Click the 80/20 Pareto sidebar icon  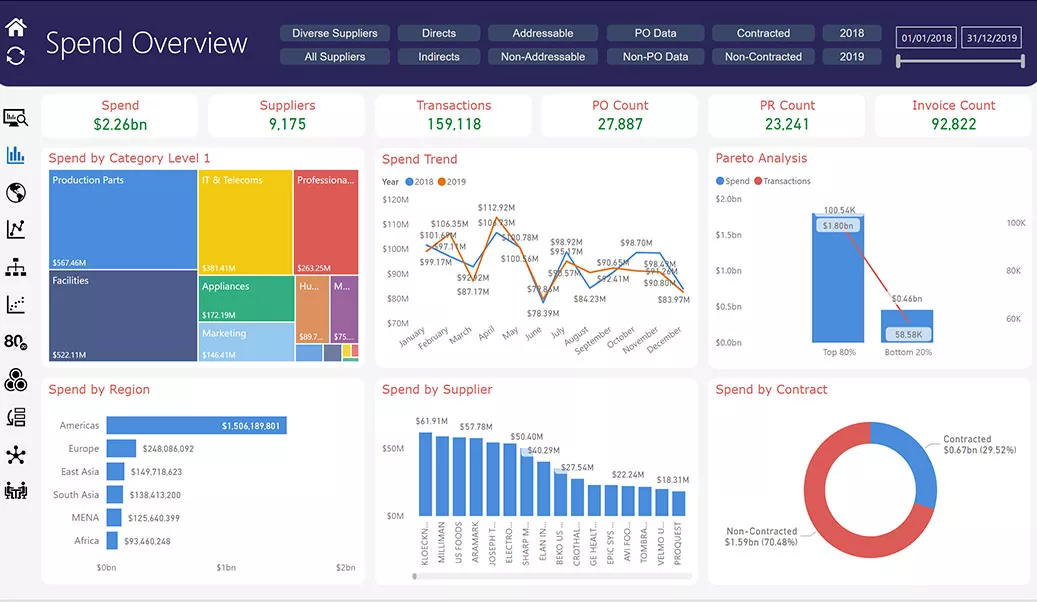click(16, 342)
